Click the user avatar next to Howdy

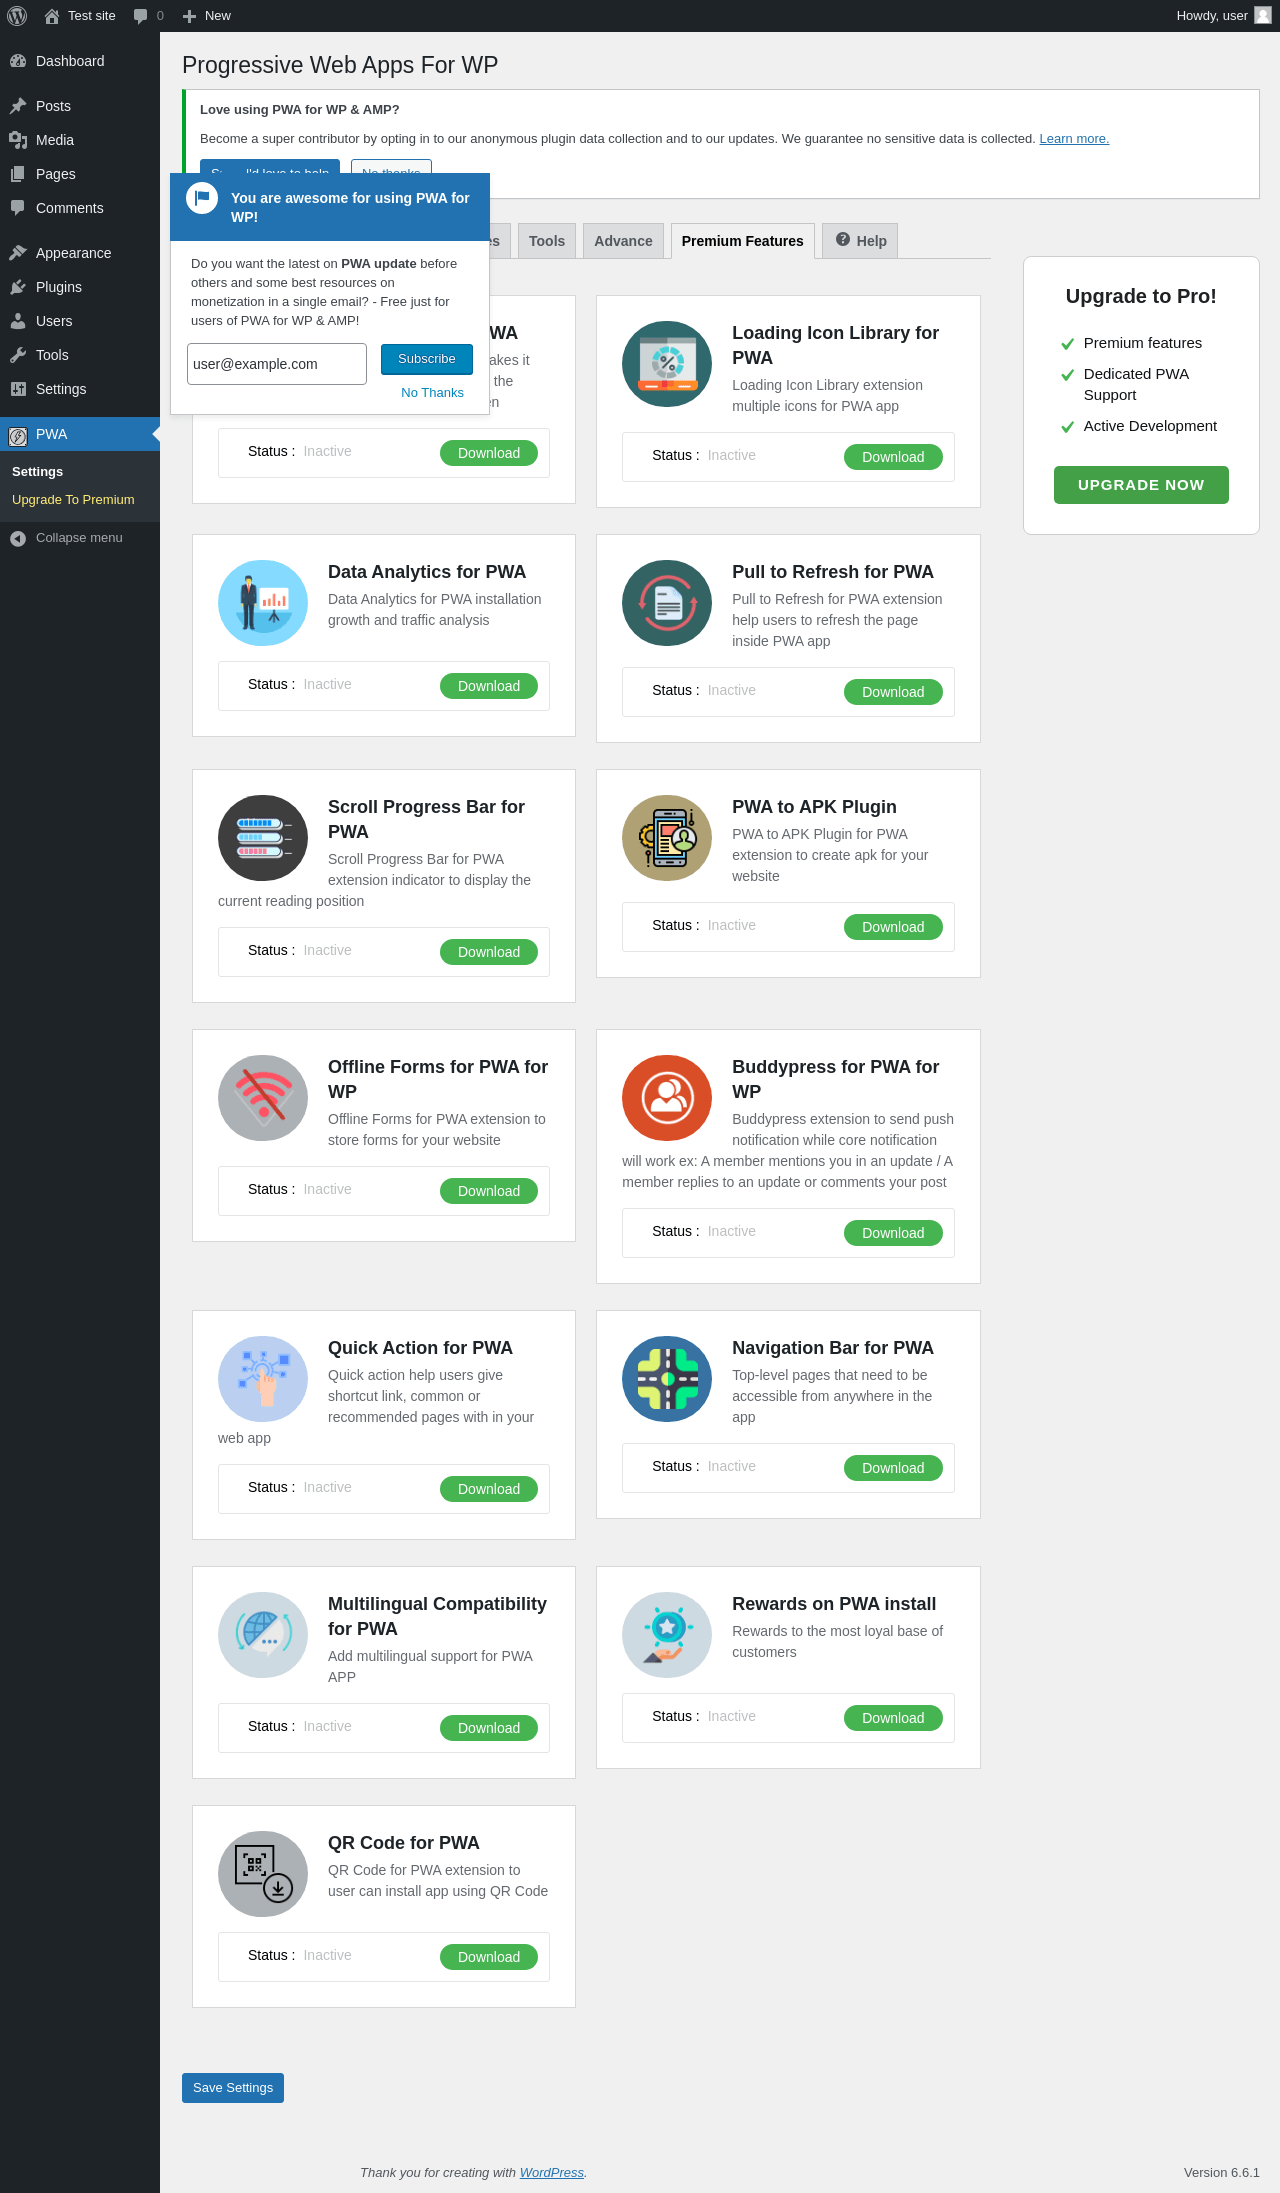point(1263,15)
